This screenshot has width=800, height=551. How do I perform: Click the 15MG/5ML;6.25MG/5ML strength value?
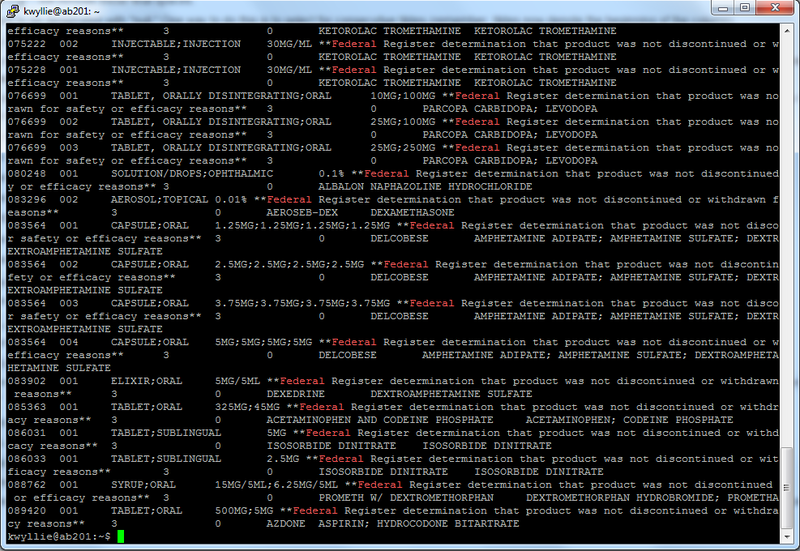[276, 485]
